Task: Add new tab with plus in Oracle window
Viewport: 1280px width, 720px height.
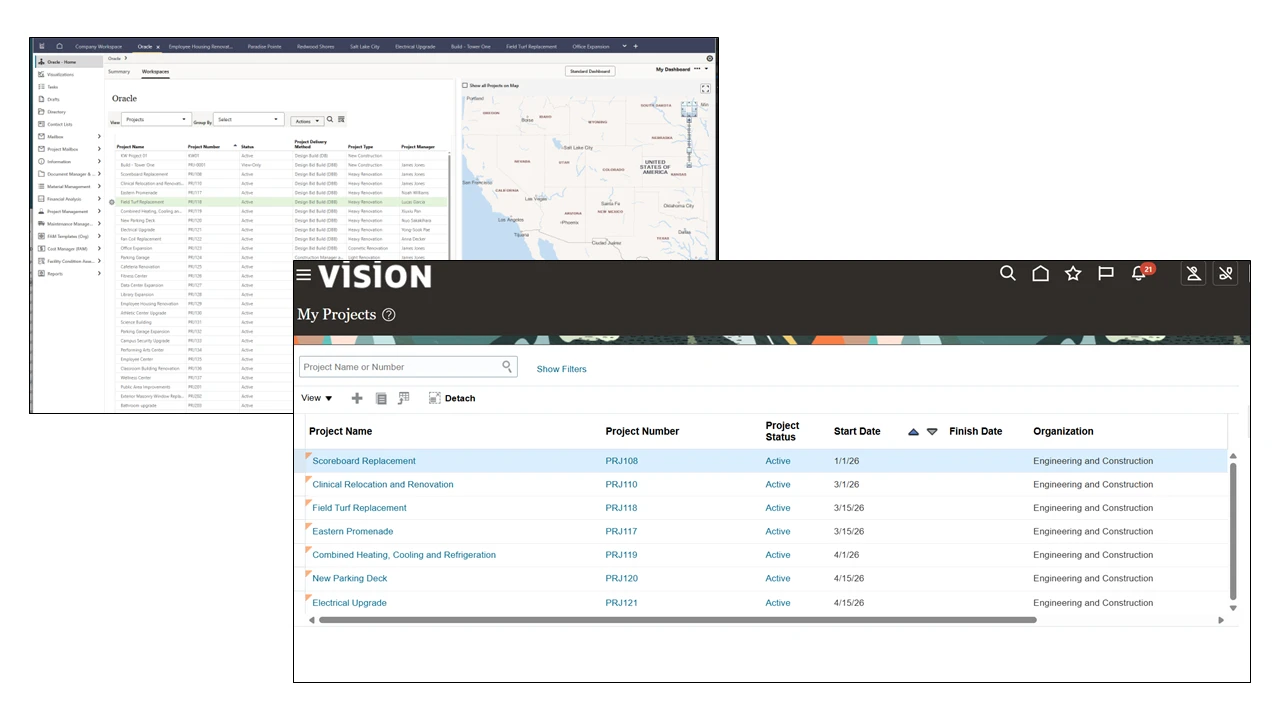Action: click(x=635, y=46)
